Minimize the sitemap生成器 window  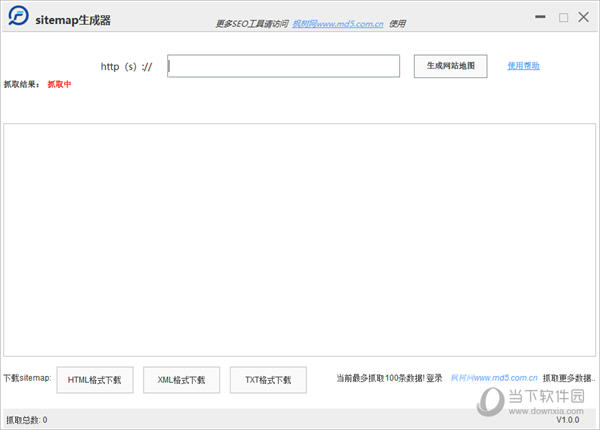540,17
